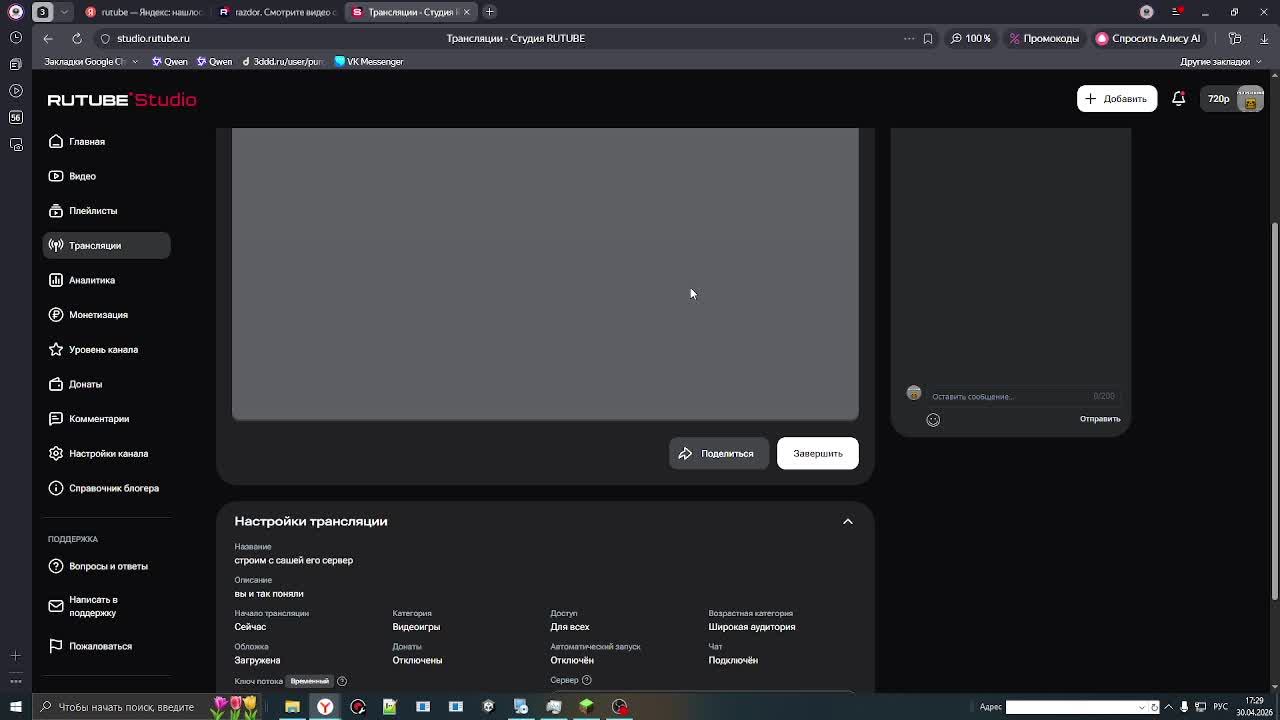1280x720 pixels.
Task: Open Промокоды in the browser toolbar
Action: point(1044,38)
